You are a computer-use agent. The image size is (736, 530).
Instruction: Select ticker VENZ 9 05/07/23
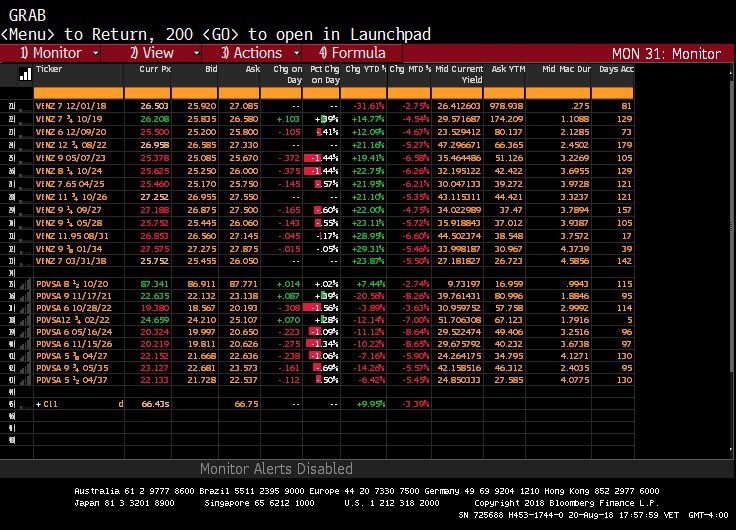(70, 158)
